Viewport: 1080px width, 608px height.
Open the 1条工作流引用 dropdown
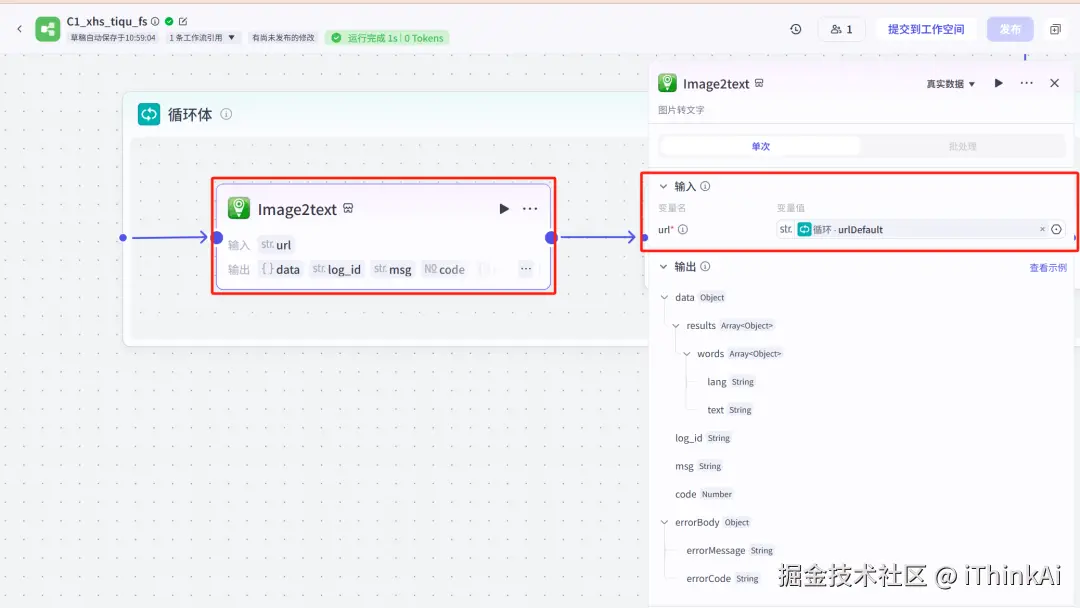point(200,37)
